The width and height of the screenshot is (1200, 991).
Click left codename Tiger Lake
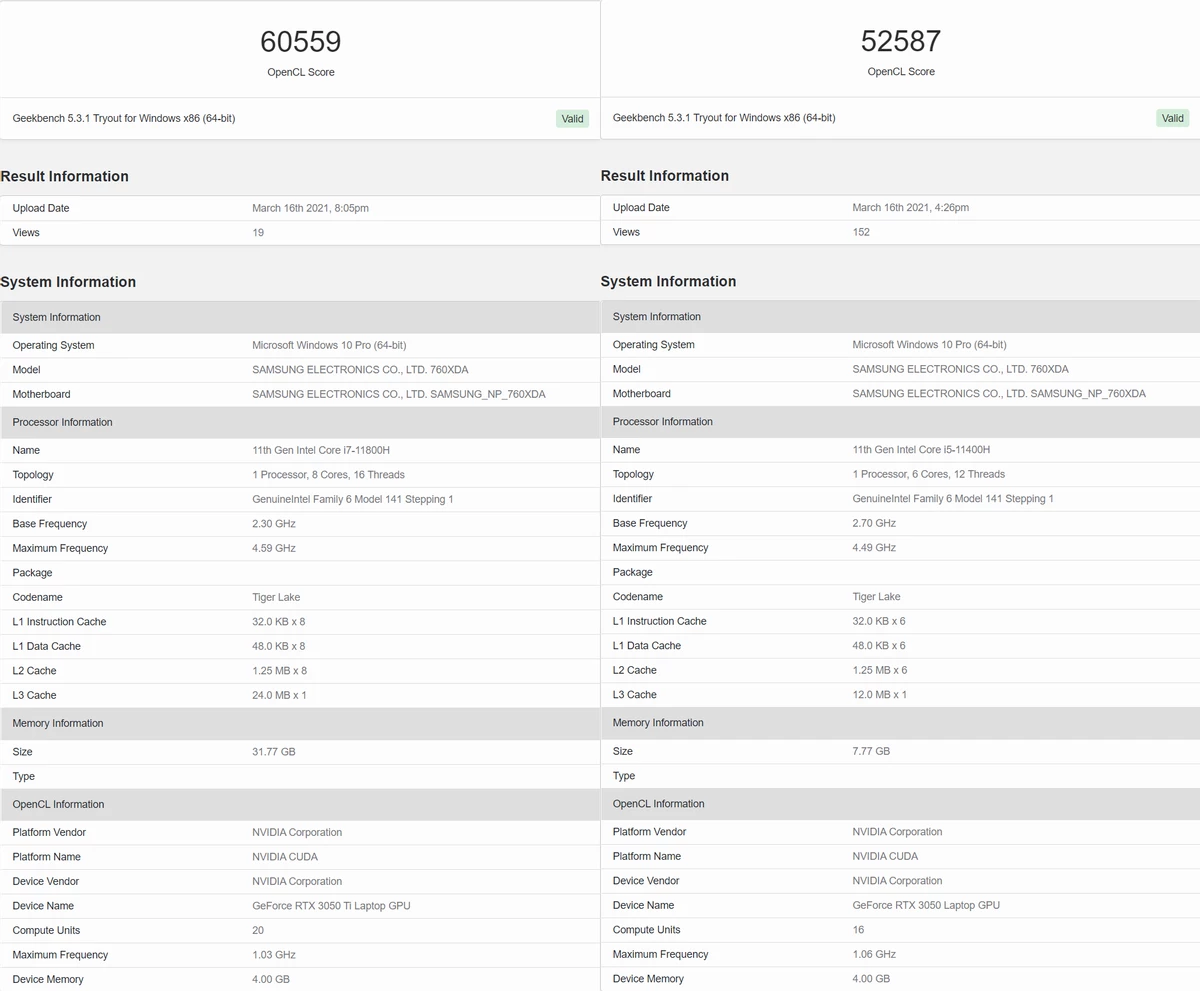click(x=276, y=598)
